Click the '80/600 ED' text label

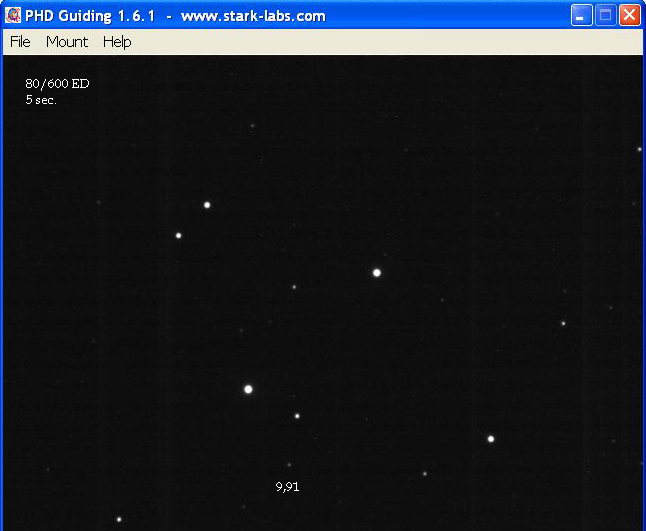pos(57,84)
